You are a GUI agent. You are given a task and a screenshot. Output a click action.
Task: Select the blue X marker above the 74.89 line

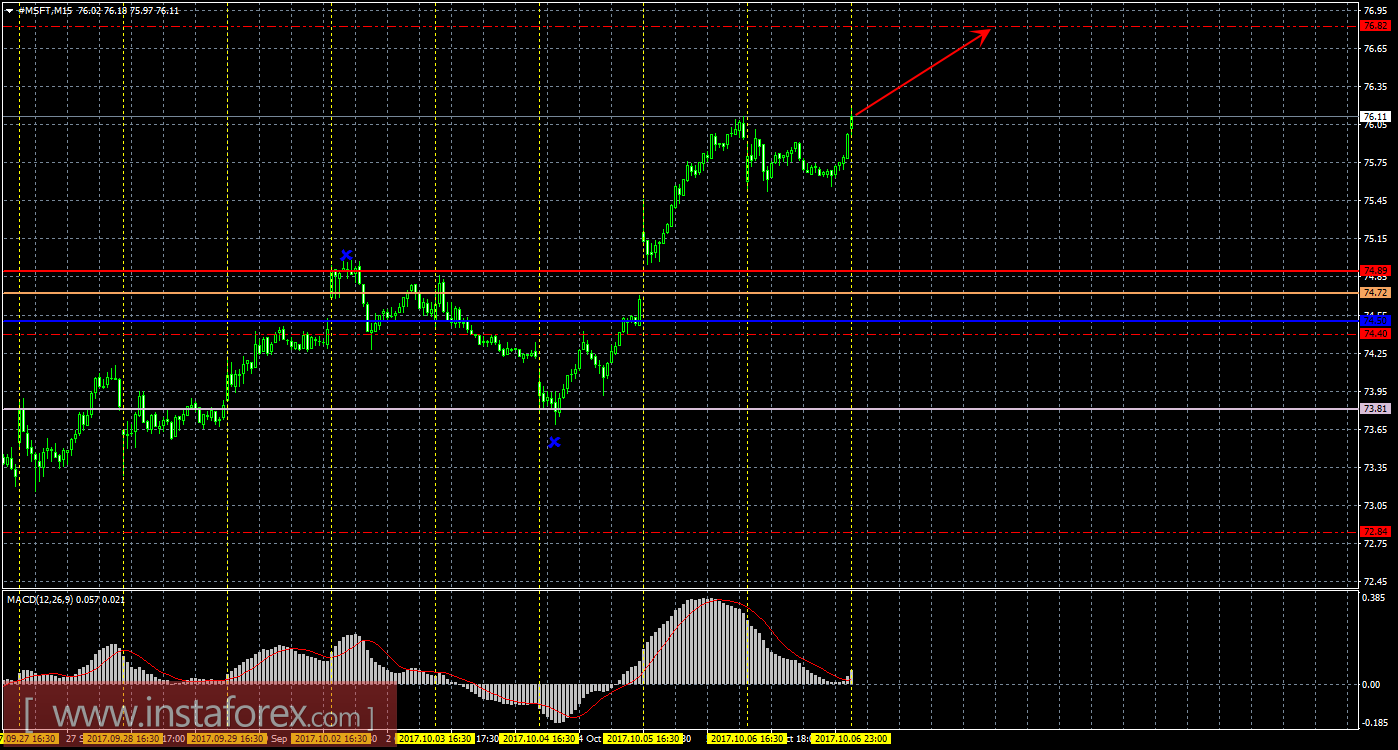click(x=346, y=255)
